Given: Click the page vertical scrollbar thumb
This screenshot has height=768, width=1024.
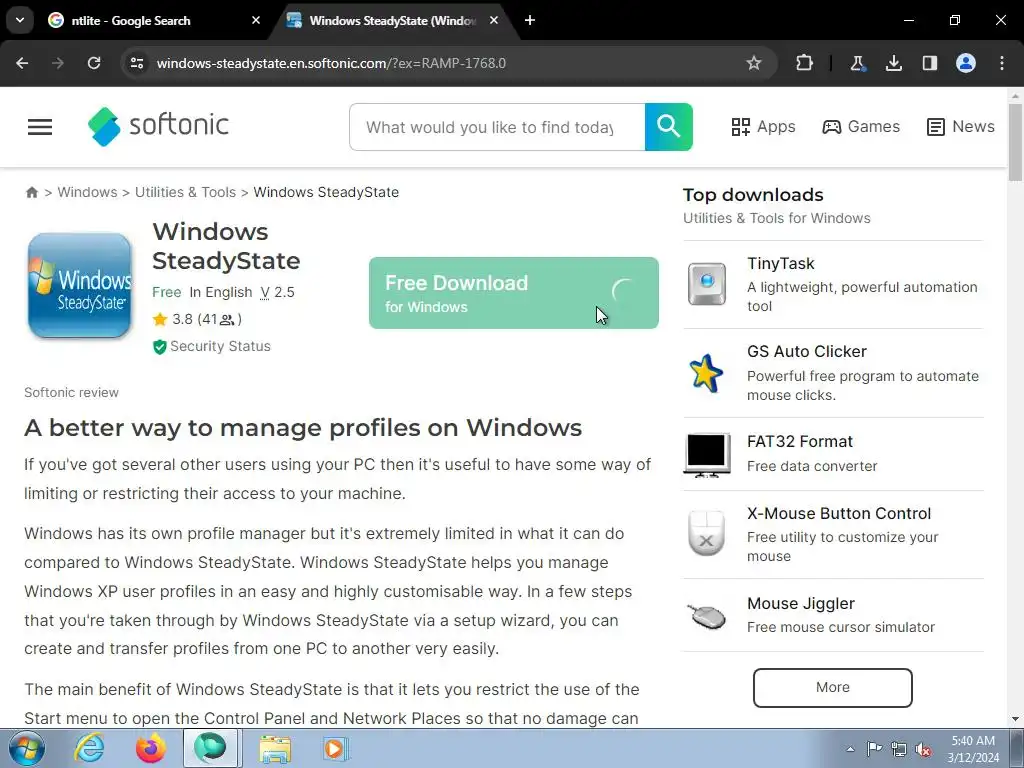Looking at the screenshot, I should pyautogui.click(x=1016, y=142).
